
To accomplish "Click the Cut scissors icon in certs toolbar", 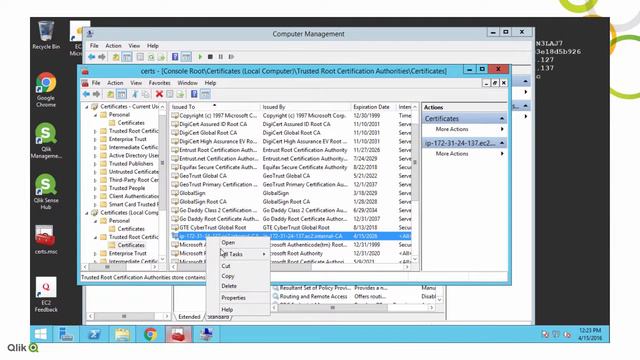I will (x=135, y=94).
